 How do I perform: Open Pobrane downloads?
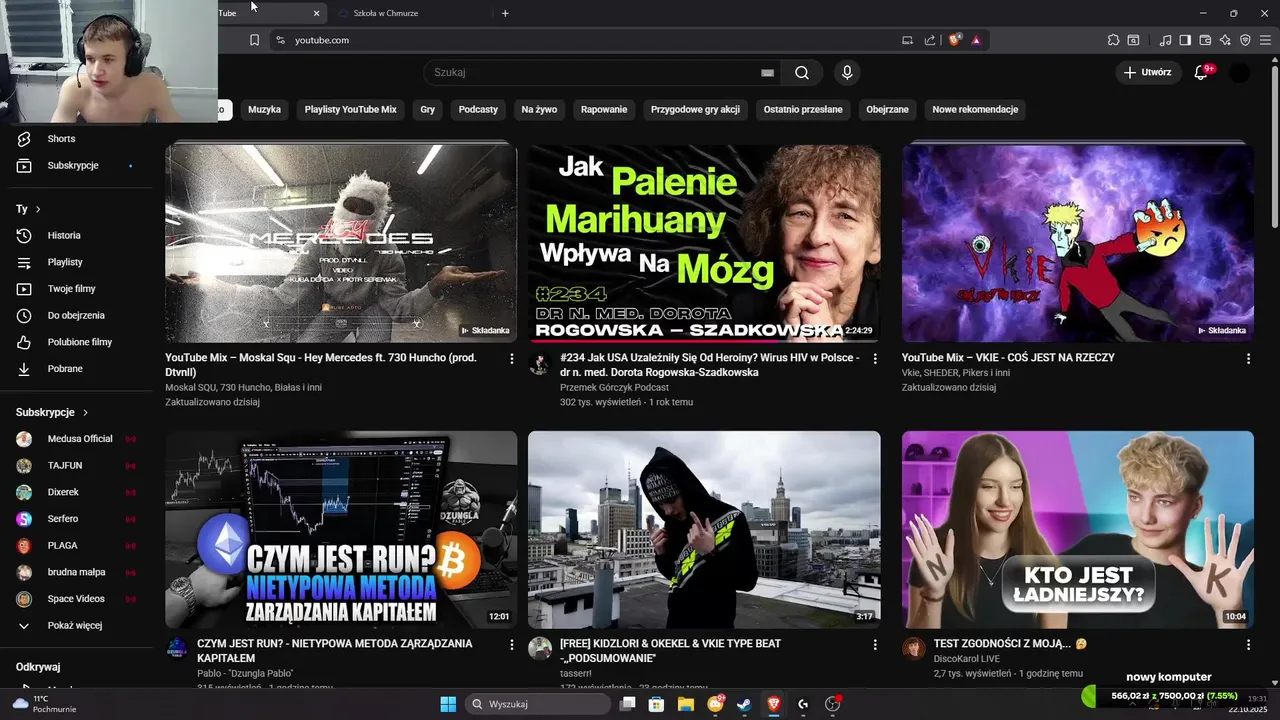[65, 369]
